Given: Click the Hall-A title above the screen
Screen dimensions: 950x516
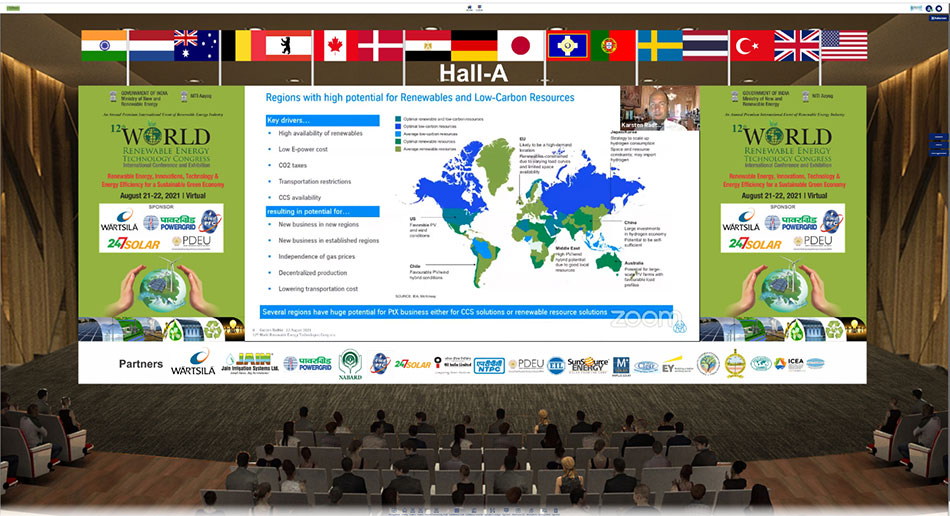Looking at the screenshot, I should click(x=473, y=73).
